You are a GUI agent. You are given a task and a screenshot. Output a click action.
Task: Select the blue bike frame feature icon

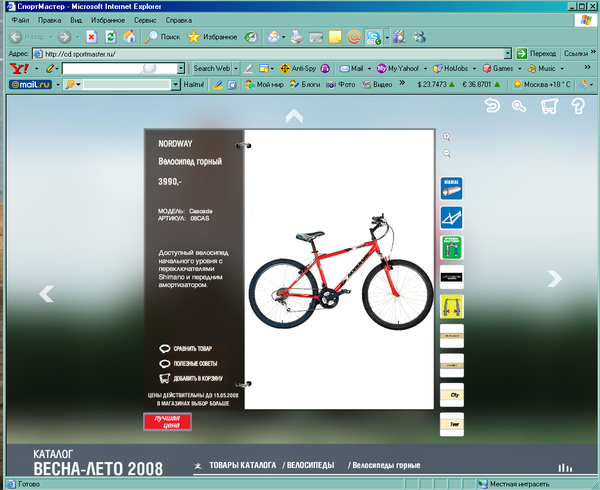click(x=452, y=218)
